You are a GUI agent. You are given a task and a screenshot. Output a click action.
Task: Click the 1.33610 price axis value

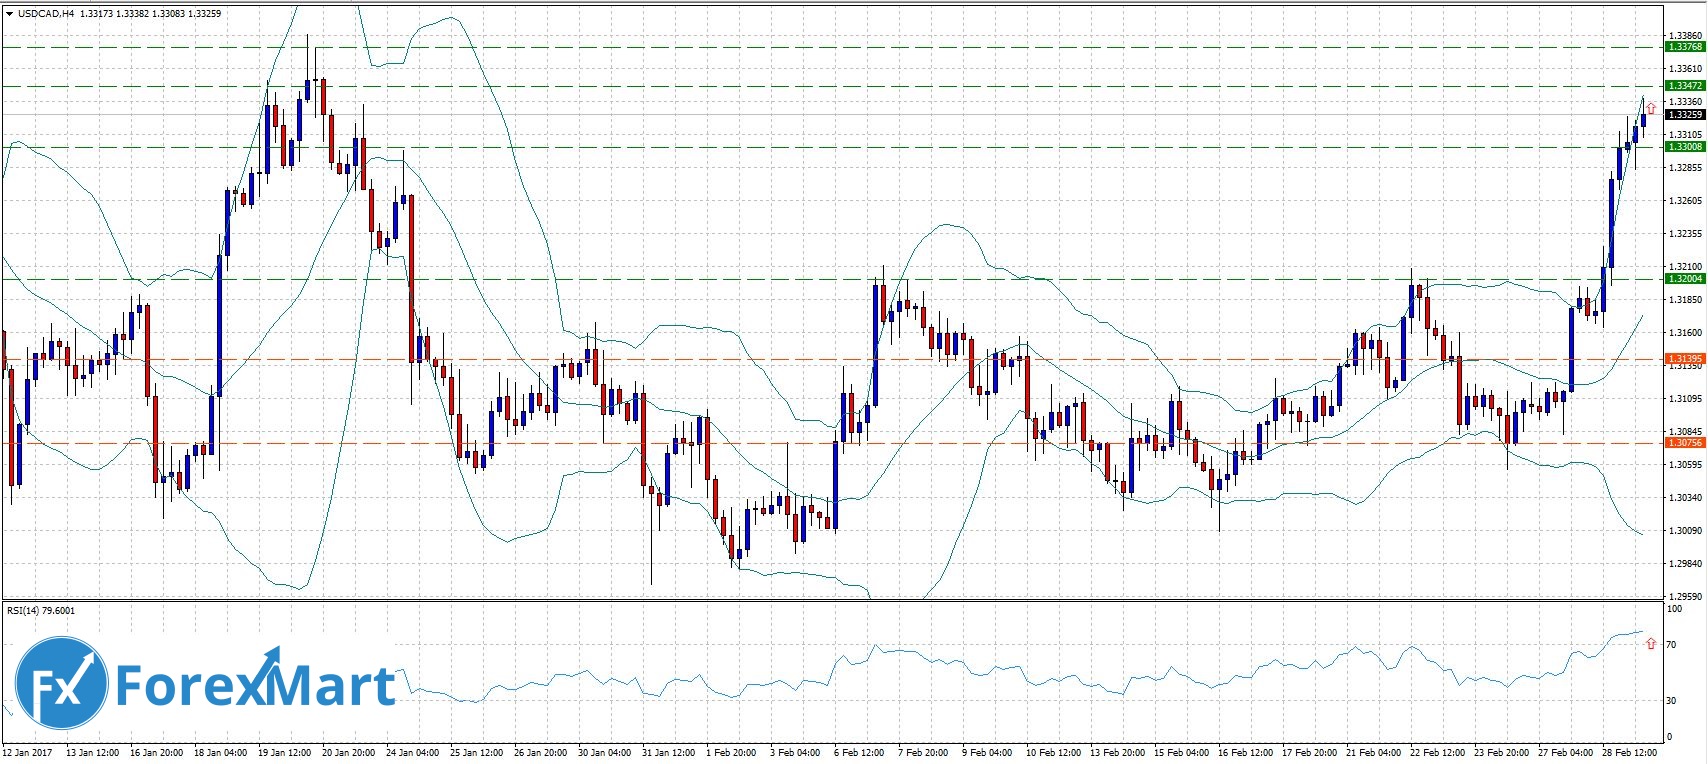[x=1686, y=69]
